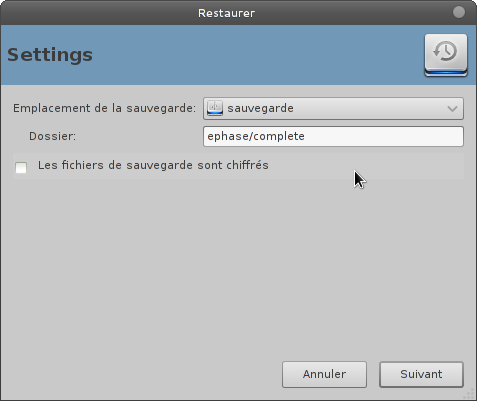Click the empty gray area above buttons
Image resolution: width=477 pixels, height=401 pixels.
(x=238, y=267)
